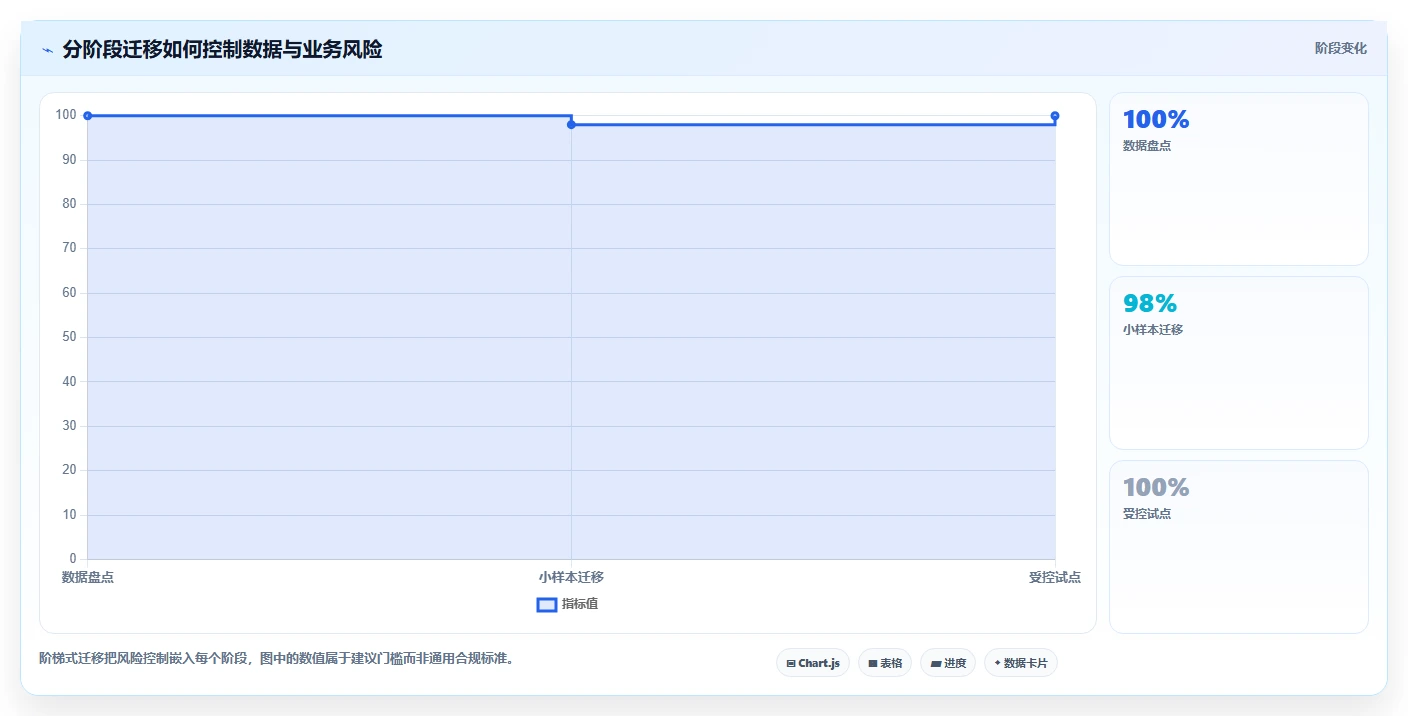Click the y-axis value 10
Viewport: 1408px width, 716px height.
pos(69,514)
